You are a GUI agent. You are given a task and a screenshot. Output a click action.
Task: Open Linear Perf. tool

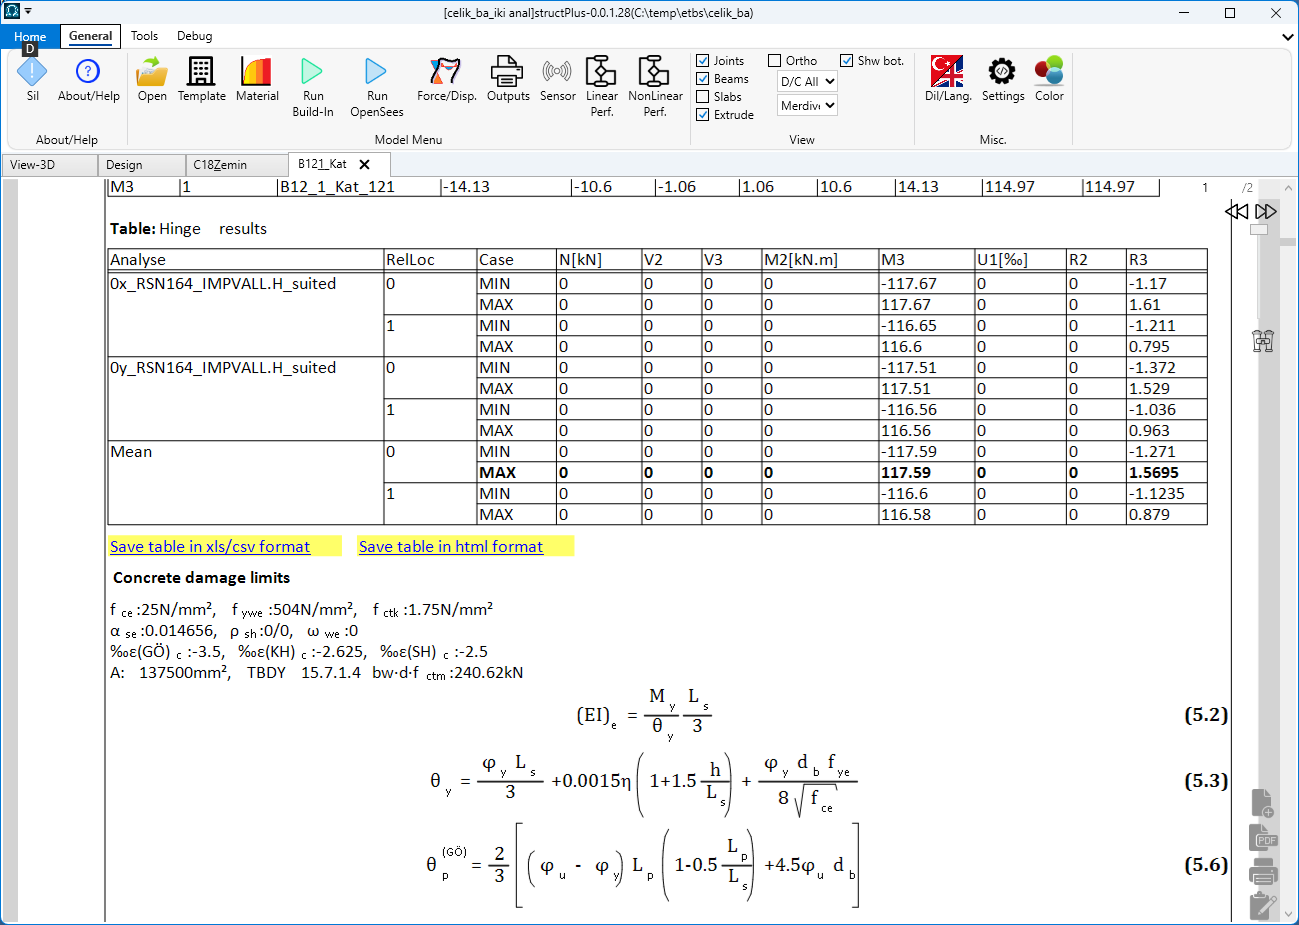pyautogui.click(x=601, y=86)
